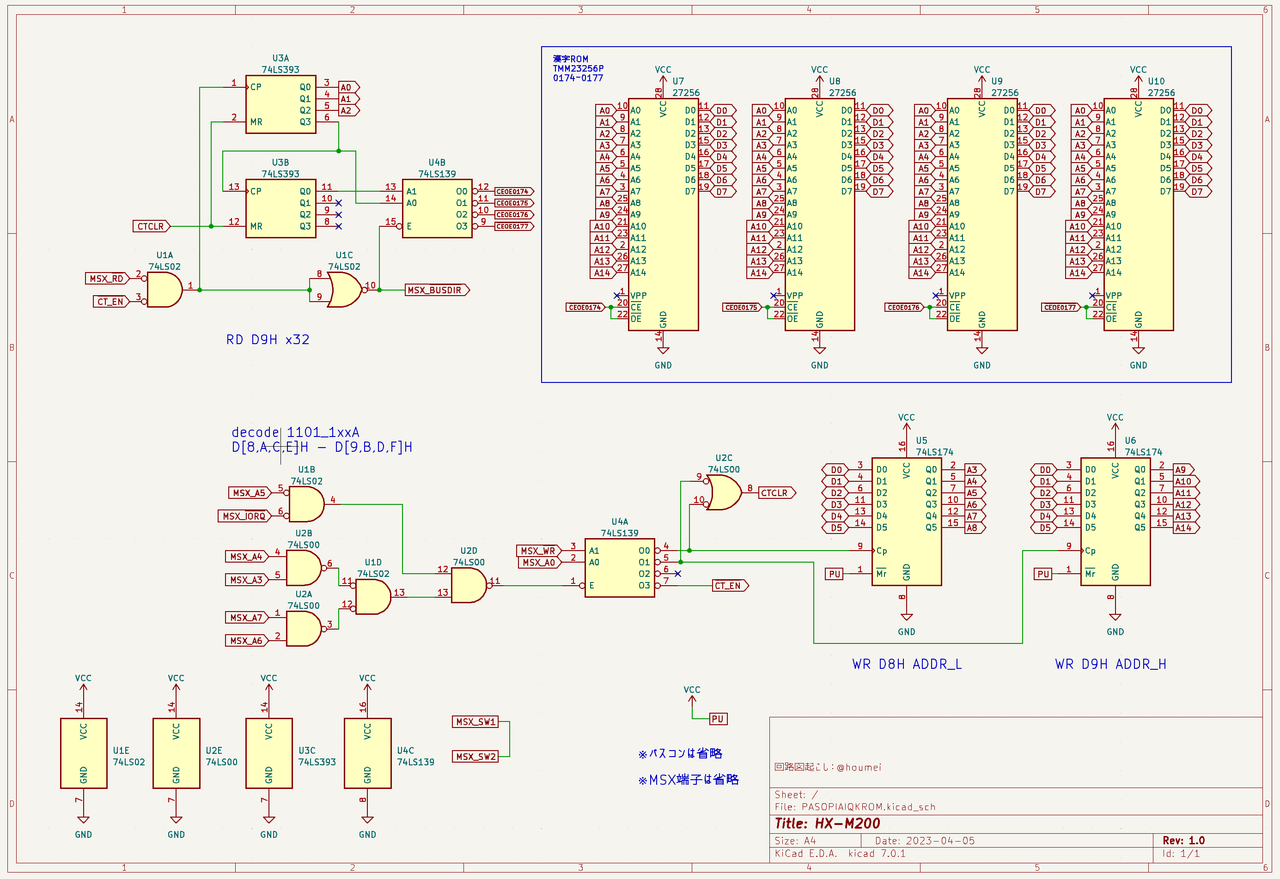Click the U3A 74LS393 counter block
Screen dimensions: 1280x879
pos(277,104)
